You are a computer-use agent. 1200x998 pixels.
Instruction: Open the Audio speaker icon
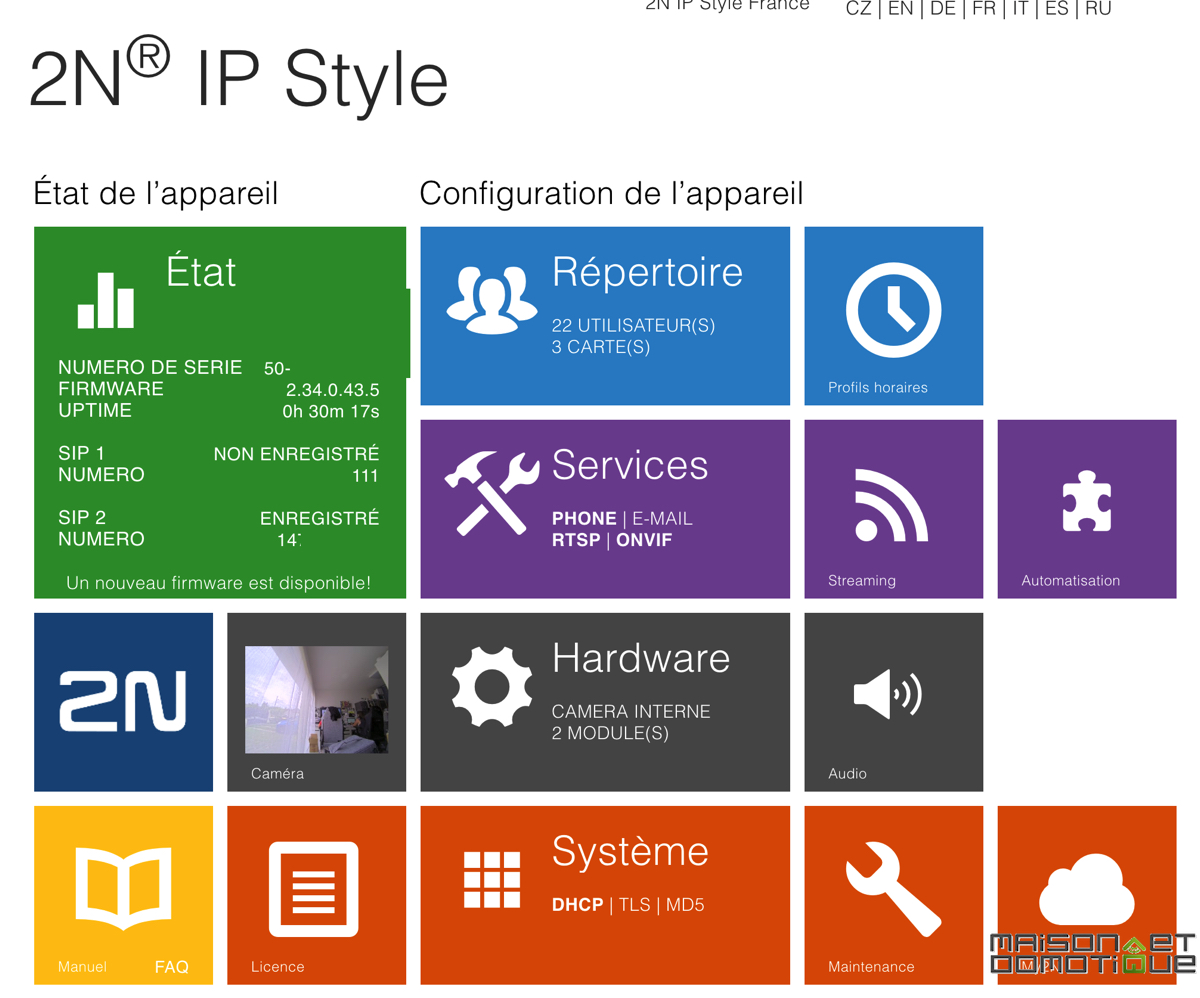887,695
